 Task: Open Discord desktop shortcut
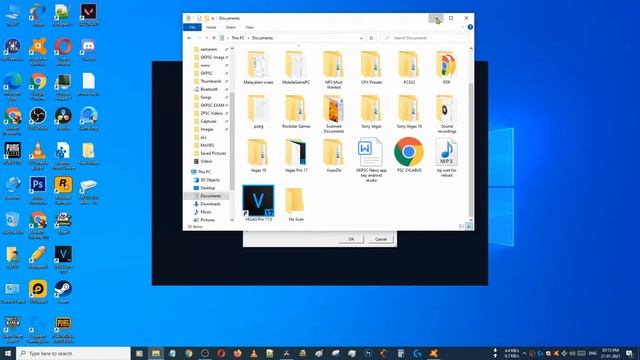click(x=89, y=50)
